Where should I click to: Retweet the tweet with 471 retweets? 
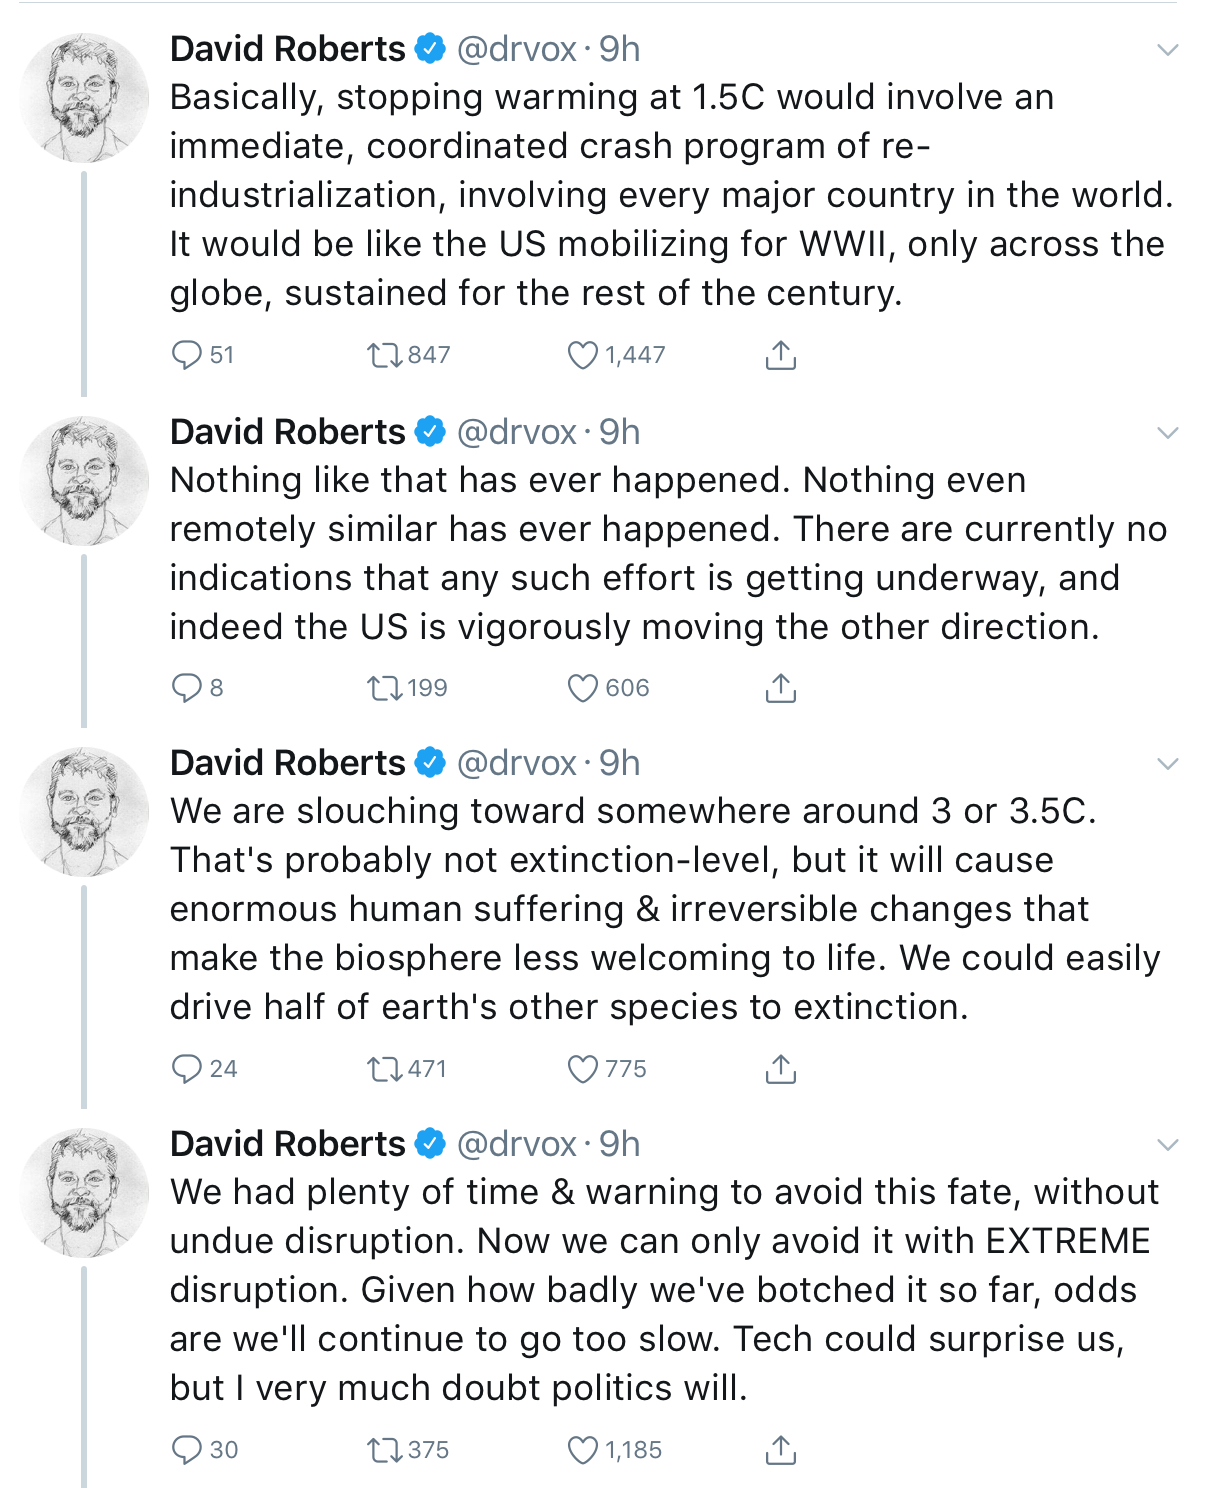click(x=385, y=1069)
